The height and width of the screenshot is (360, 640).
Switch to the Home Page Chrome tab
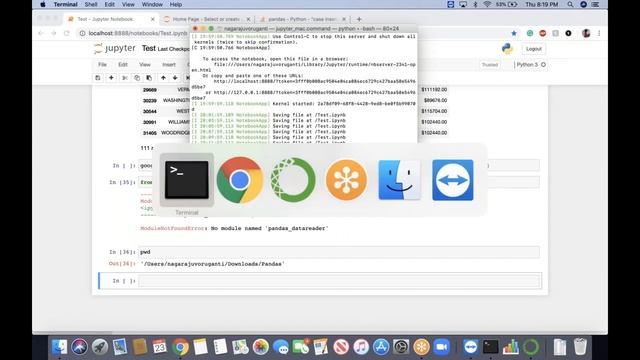click(x=206, y=19)
